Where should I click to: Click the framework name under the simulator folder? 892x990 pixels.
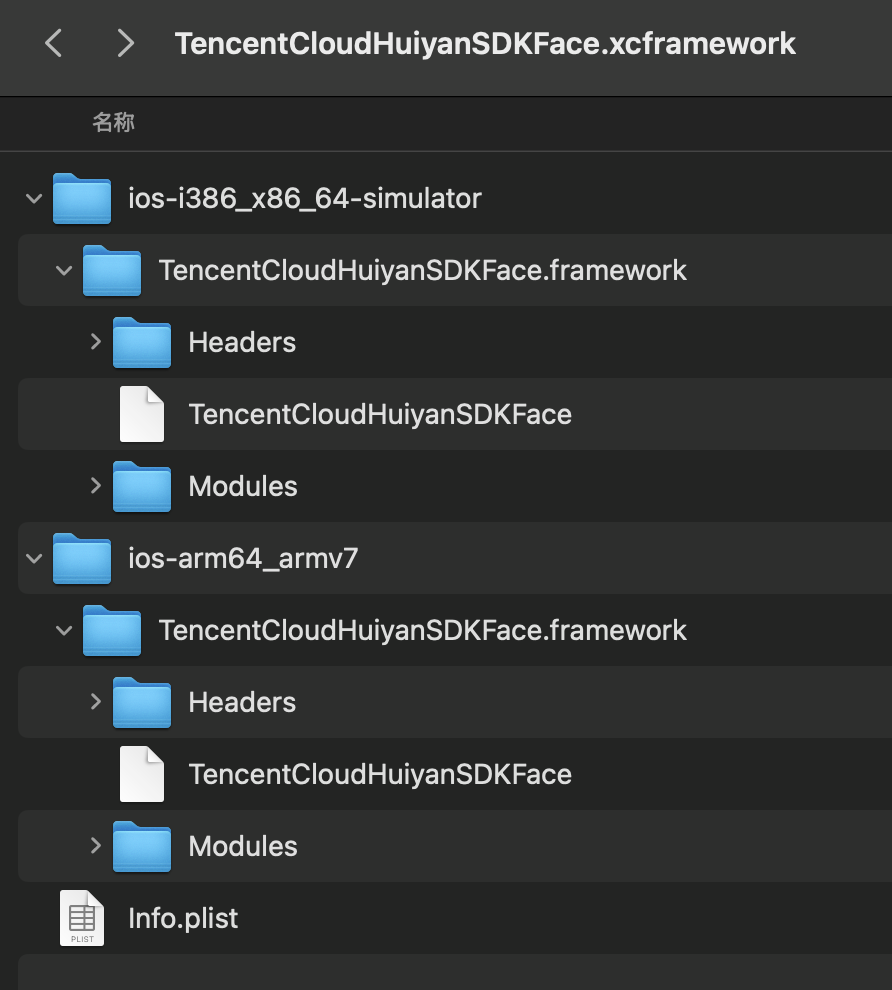pyautogui.click(x=422, y=271)
